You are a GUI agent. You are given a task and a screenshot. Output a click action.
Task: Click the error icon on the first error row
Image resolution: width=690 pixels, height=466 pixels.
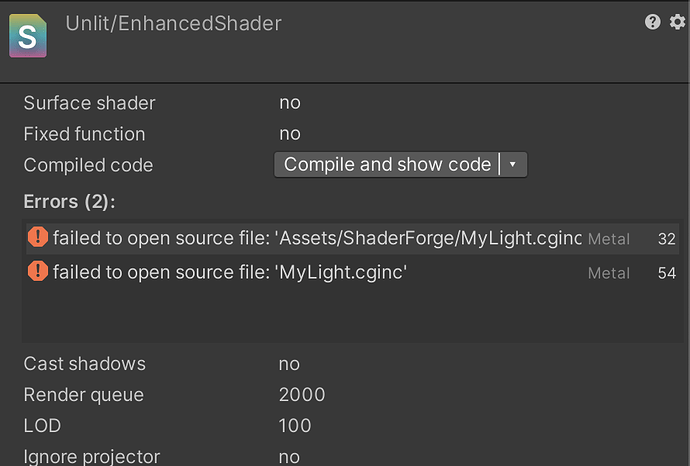(37, 237)
